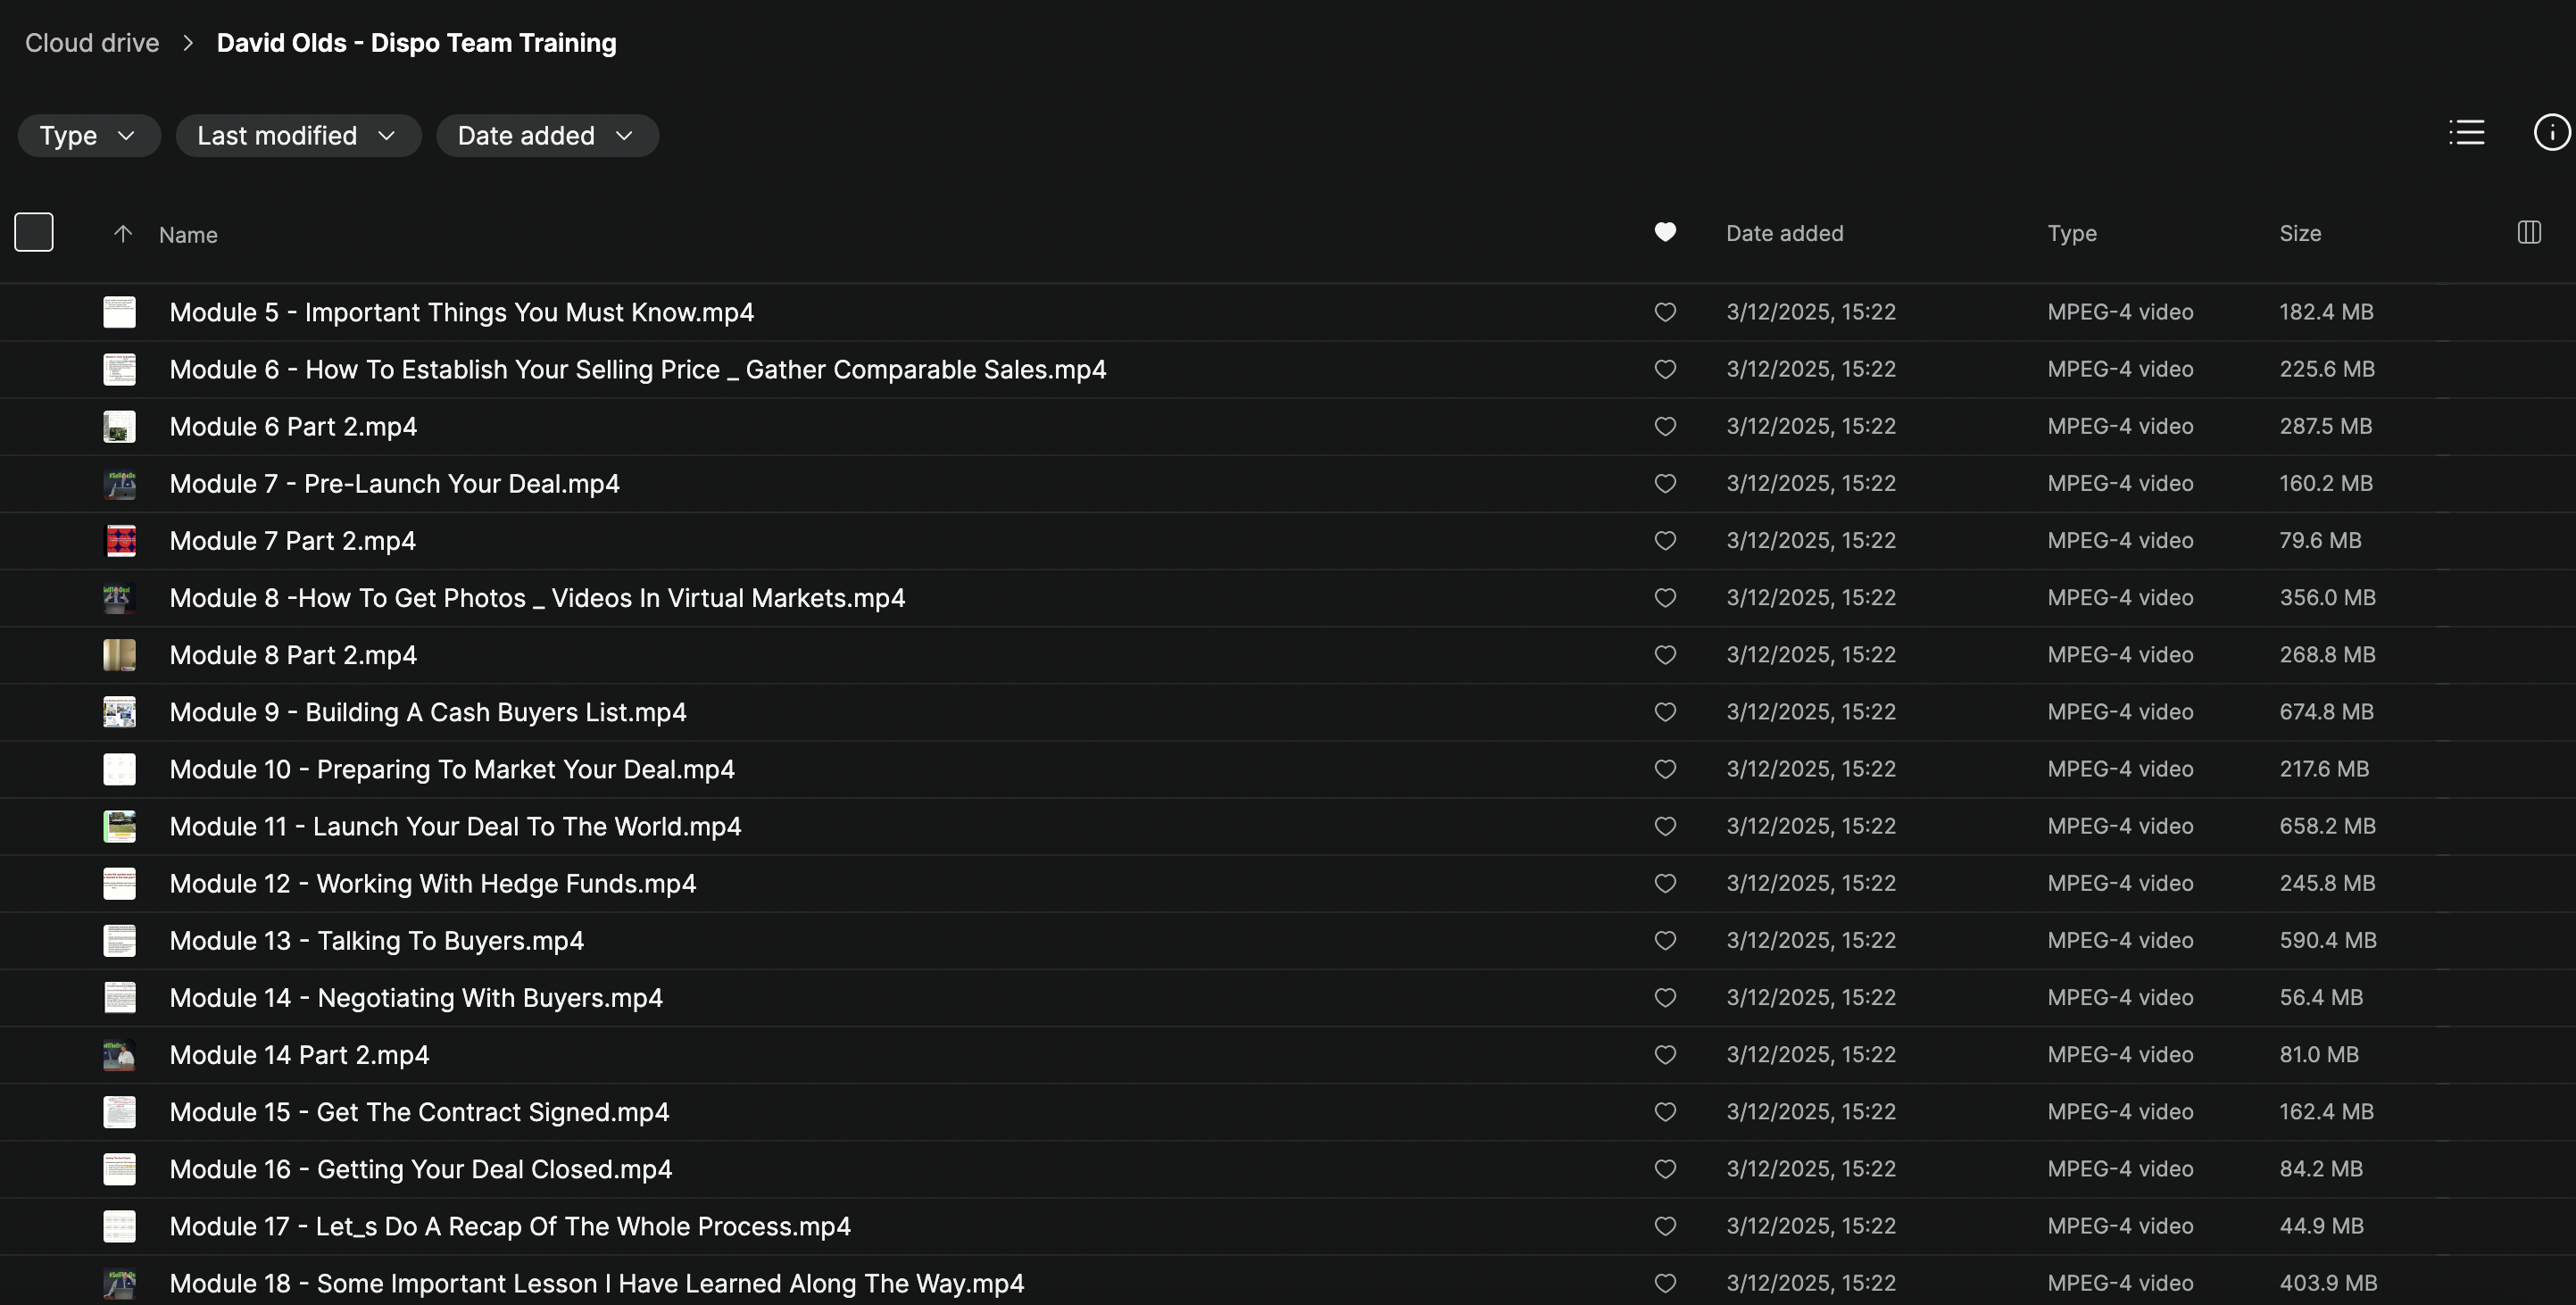
Task: Open the Date added filter dropdown
Action: point(546,136)
